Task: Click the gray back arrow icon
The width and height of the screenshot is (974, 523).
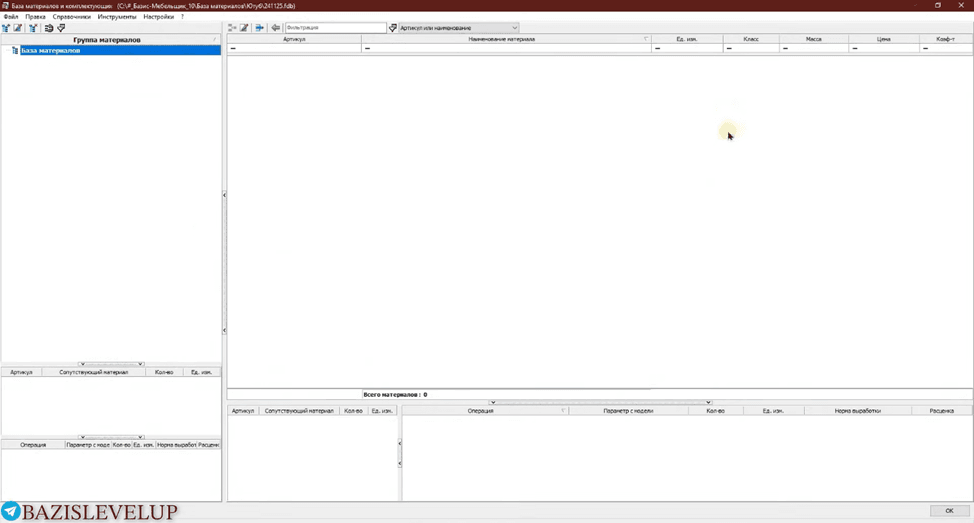Action: (x=275, y=28)
